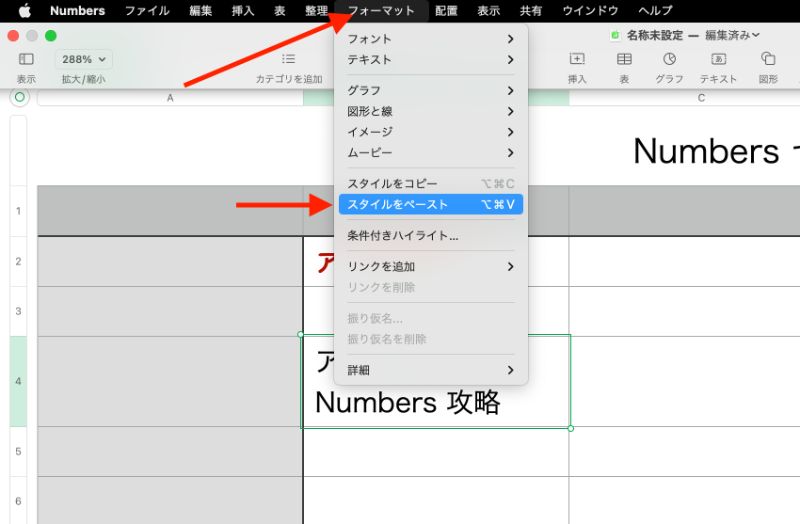Open the ファイル menu
The width and height of the screenshot is (800, 524).
coord(147,10)
